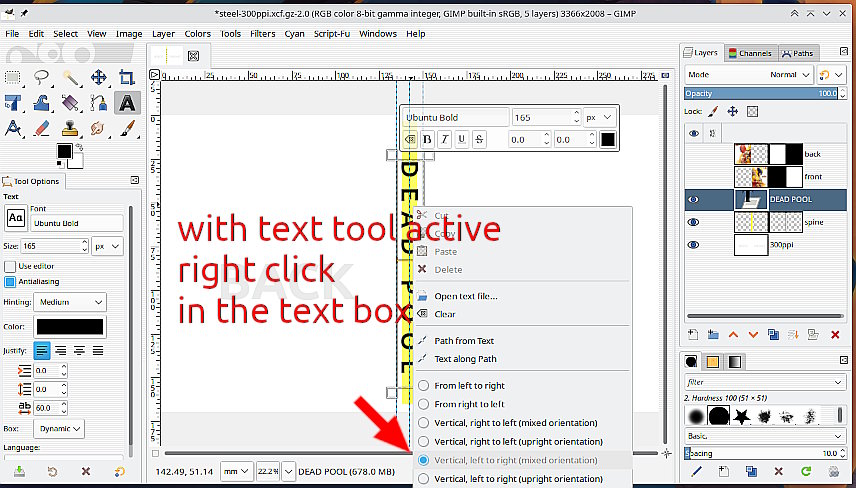
Task: Swap foreground and background colors
Action: point(79,147)
